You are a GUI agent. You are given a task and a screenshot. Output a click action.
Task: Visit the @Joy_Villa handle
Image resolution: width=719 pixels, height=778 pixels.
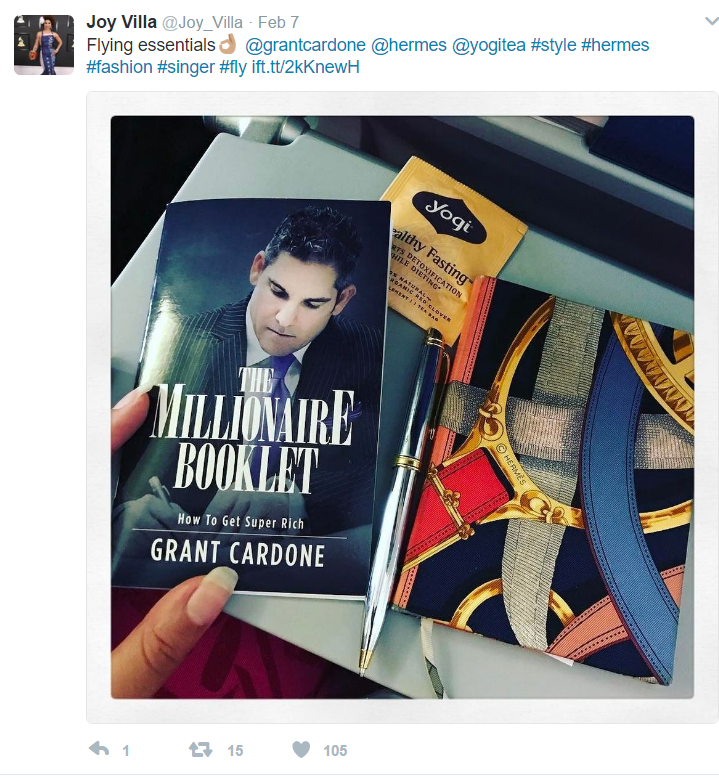click(x=202, y=23)
